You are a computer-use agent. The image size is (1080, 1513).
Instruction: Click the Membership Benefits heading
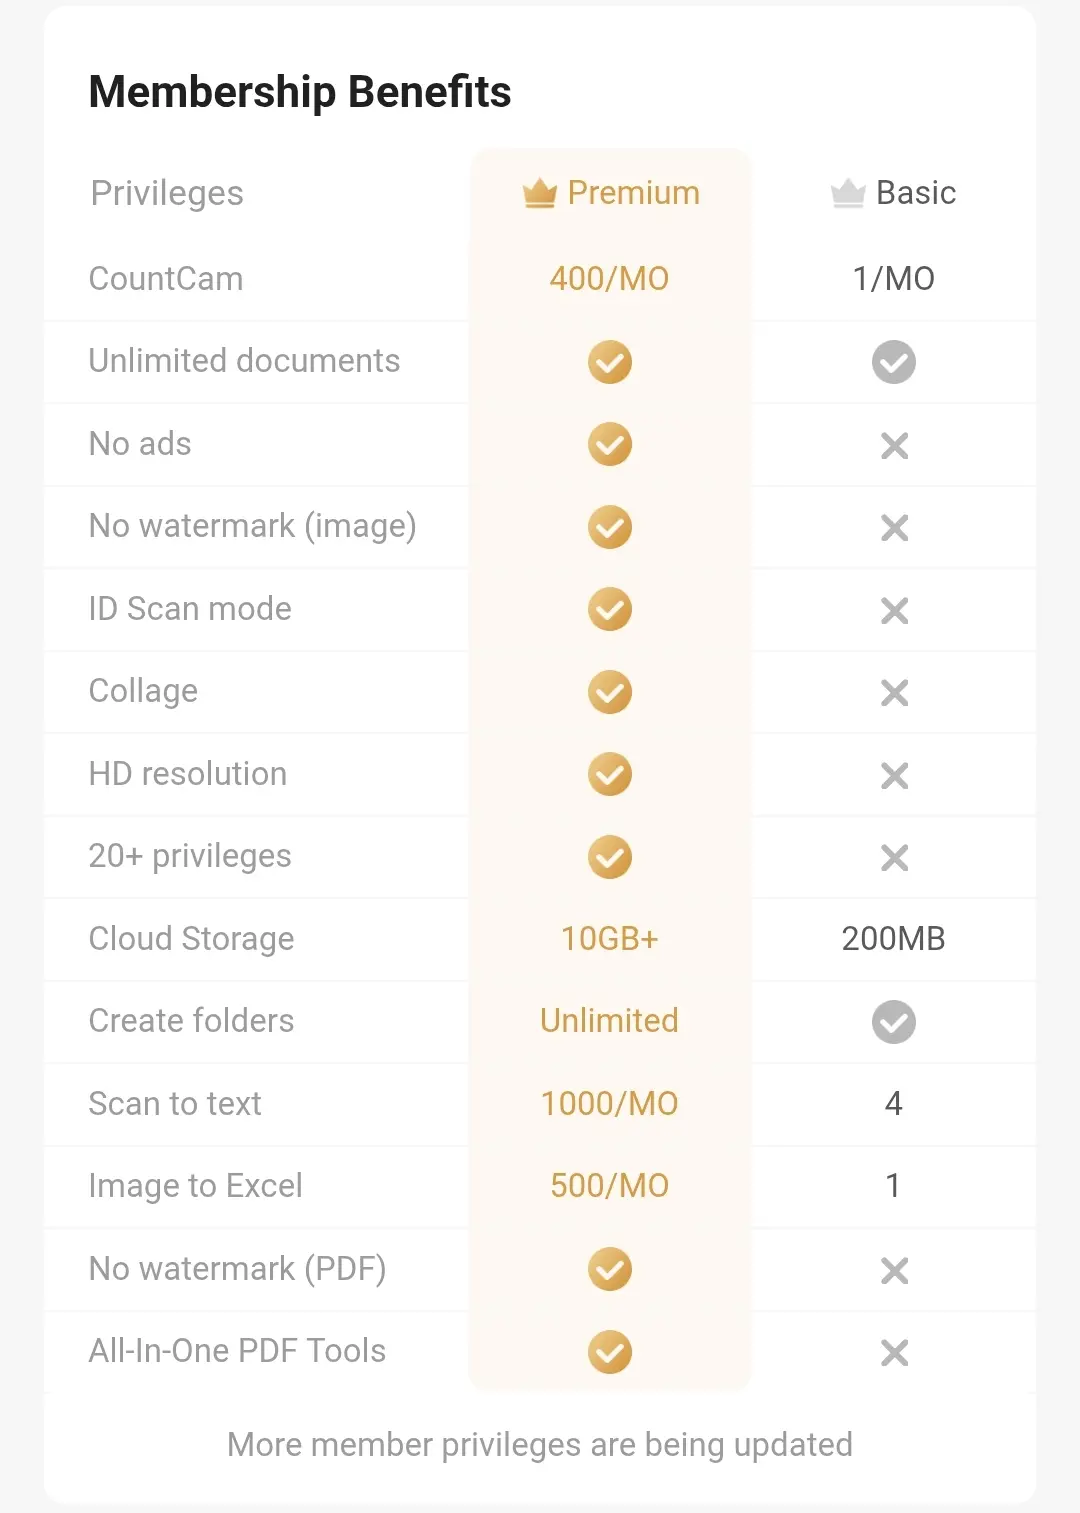pyautogui.click(x=300, y=92)
